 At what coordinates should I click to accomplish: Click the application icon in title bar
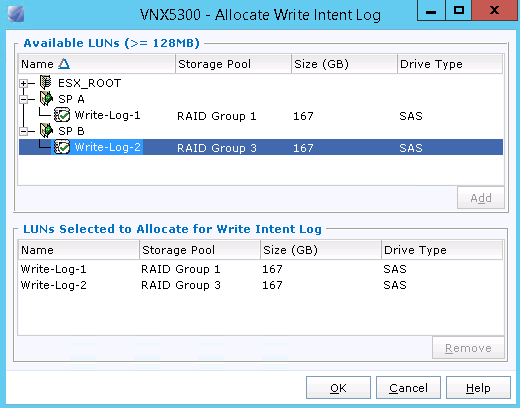16,14
